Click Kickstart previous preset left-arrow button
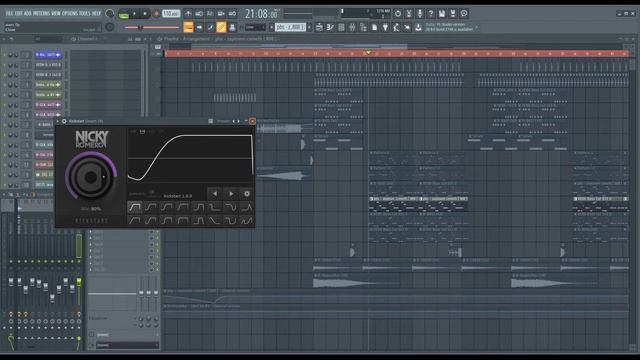Image resolution: width=640 pixels, height=360 pixels. [x=215, y=194]
